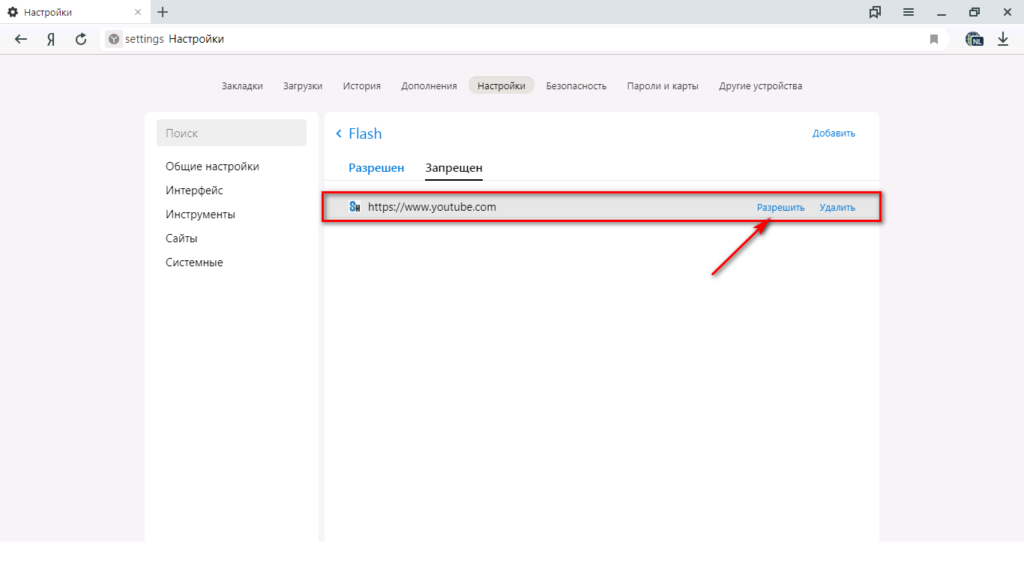Close the Настройки browser tab
This screenshot has height=576, width=1024.
(x=138, y=12)
